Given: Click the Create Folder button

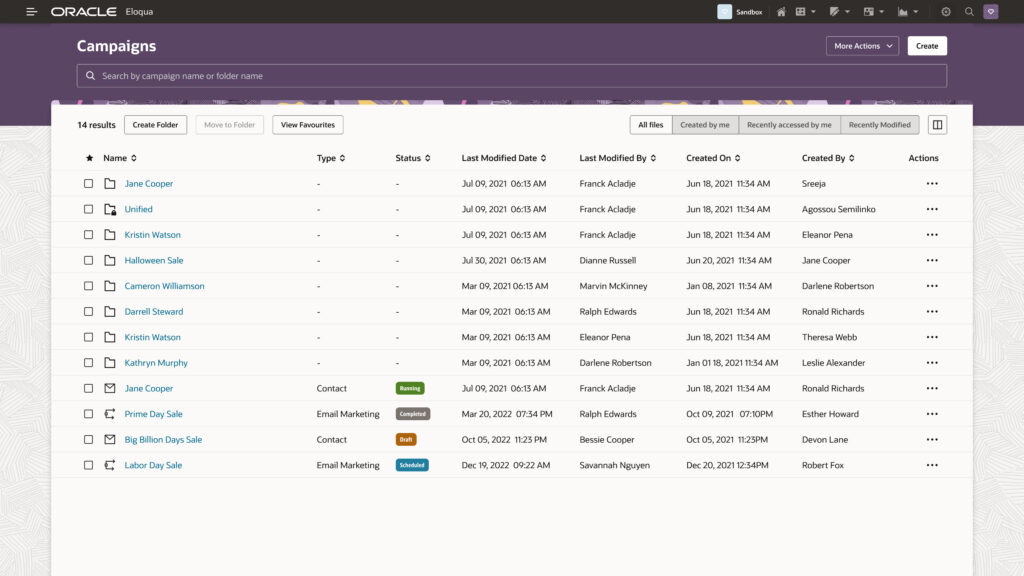Looking at the screenshot, I should tap(155, 125).
